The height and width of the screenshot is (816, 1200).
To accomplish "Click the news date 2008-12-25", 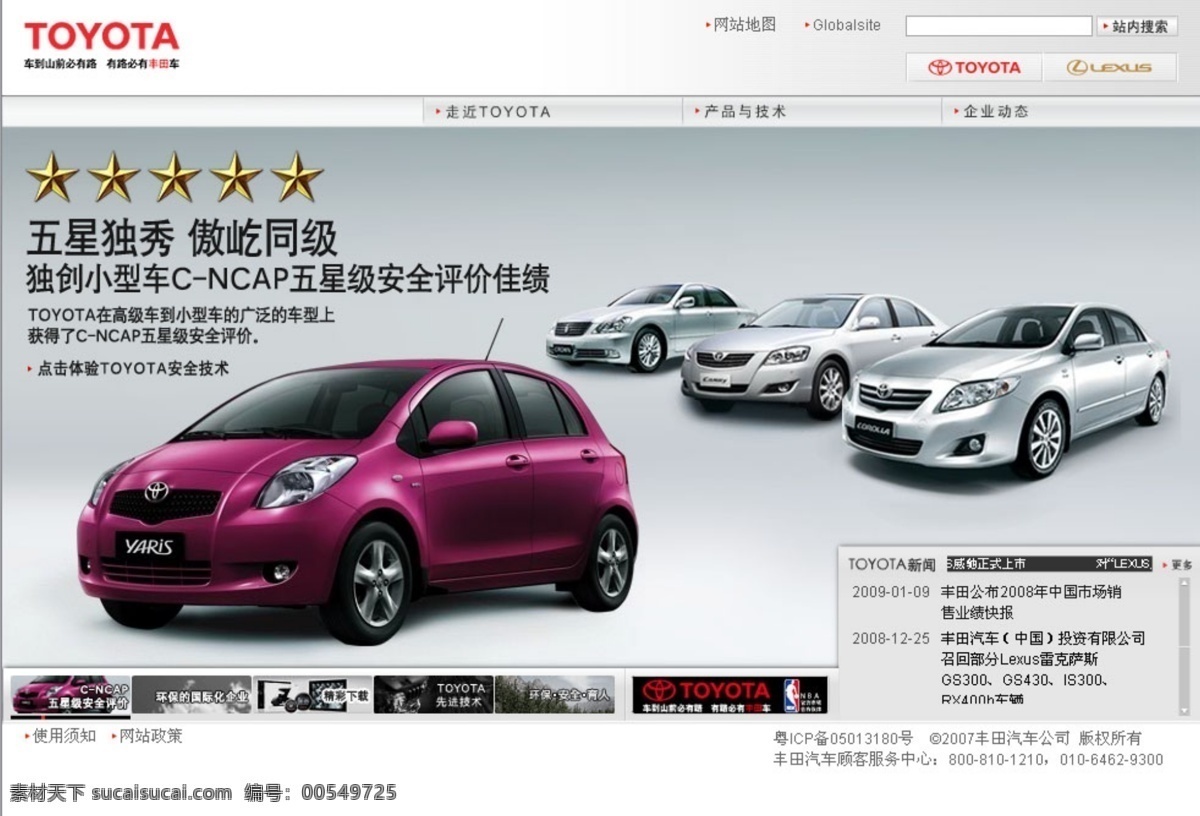I will coord(890,638).
